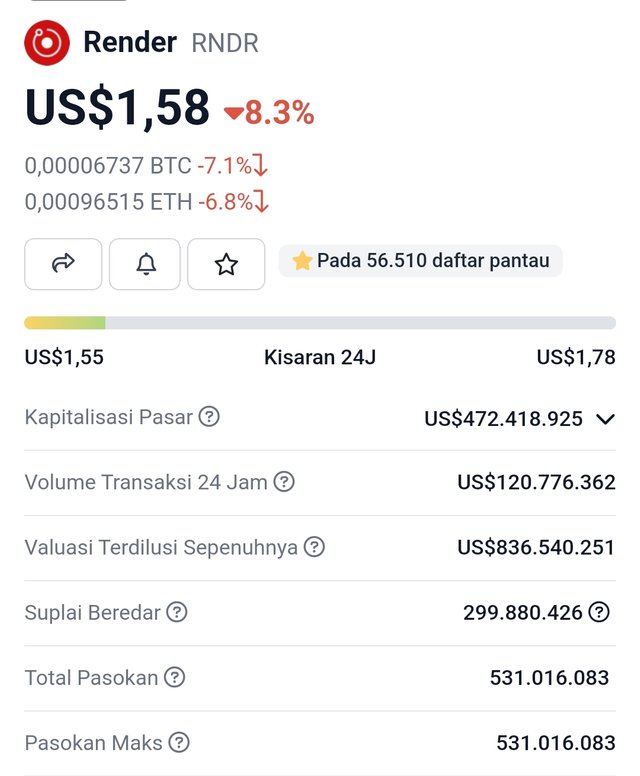Viewport: 640px width, 776px height.
Task: Add Render to watchlist with star button
Action: 226,264
